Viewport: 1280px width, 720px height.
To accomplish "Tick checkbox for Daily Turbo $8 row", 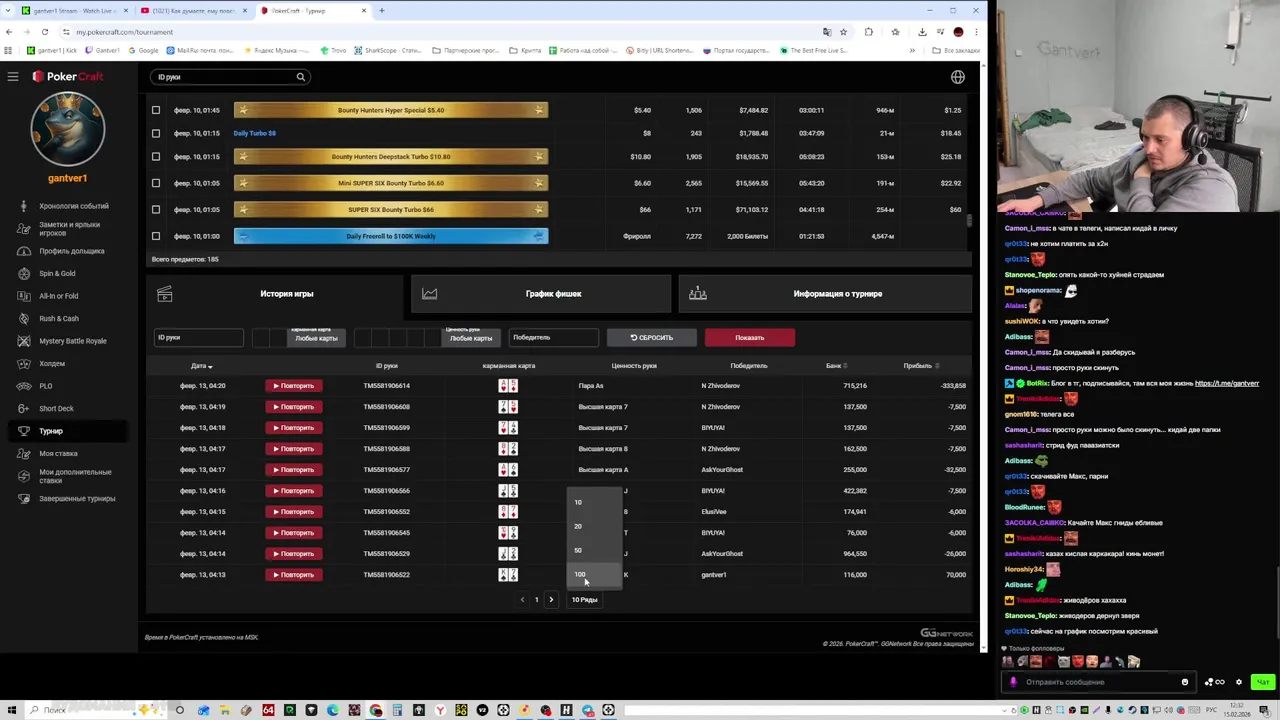I will tap(155, 133).
